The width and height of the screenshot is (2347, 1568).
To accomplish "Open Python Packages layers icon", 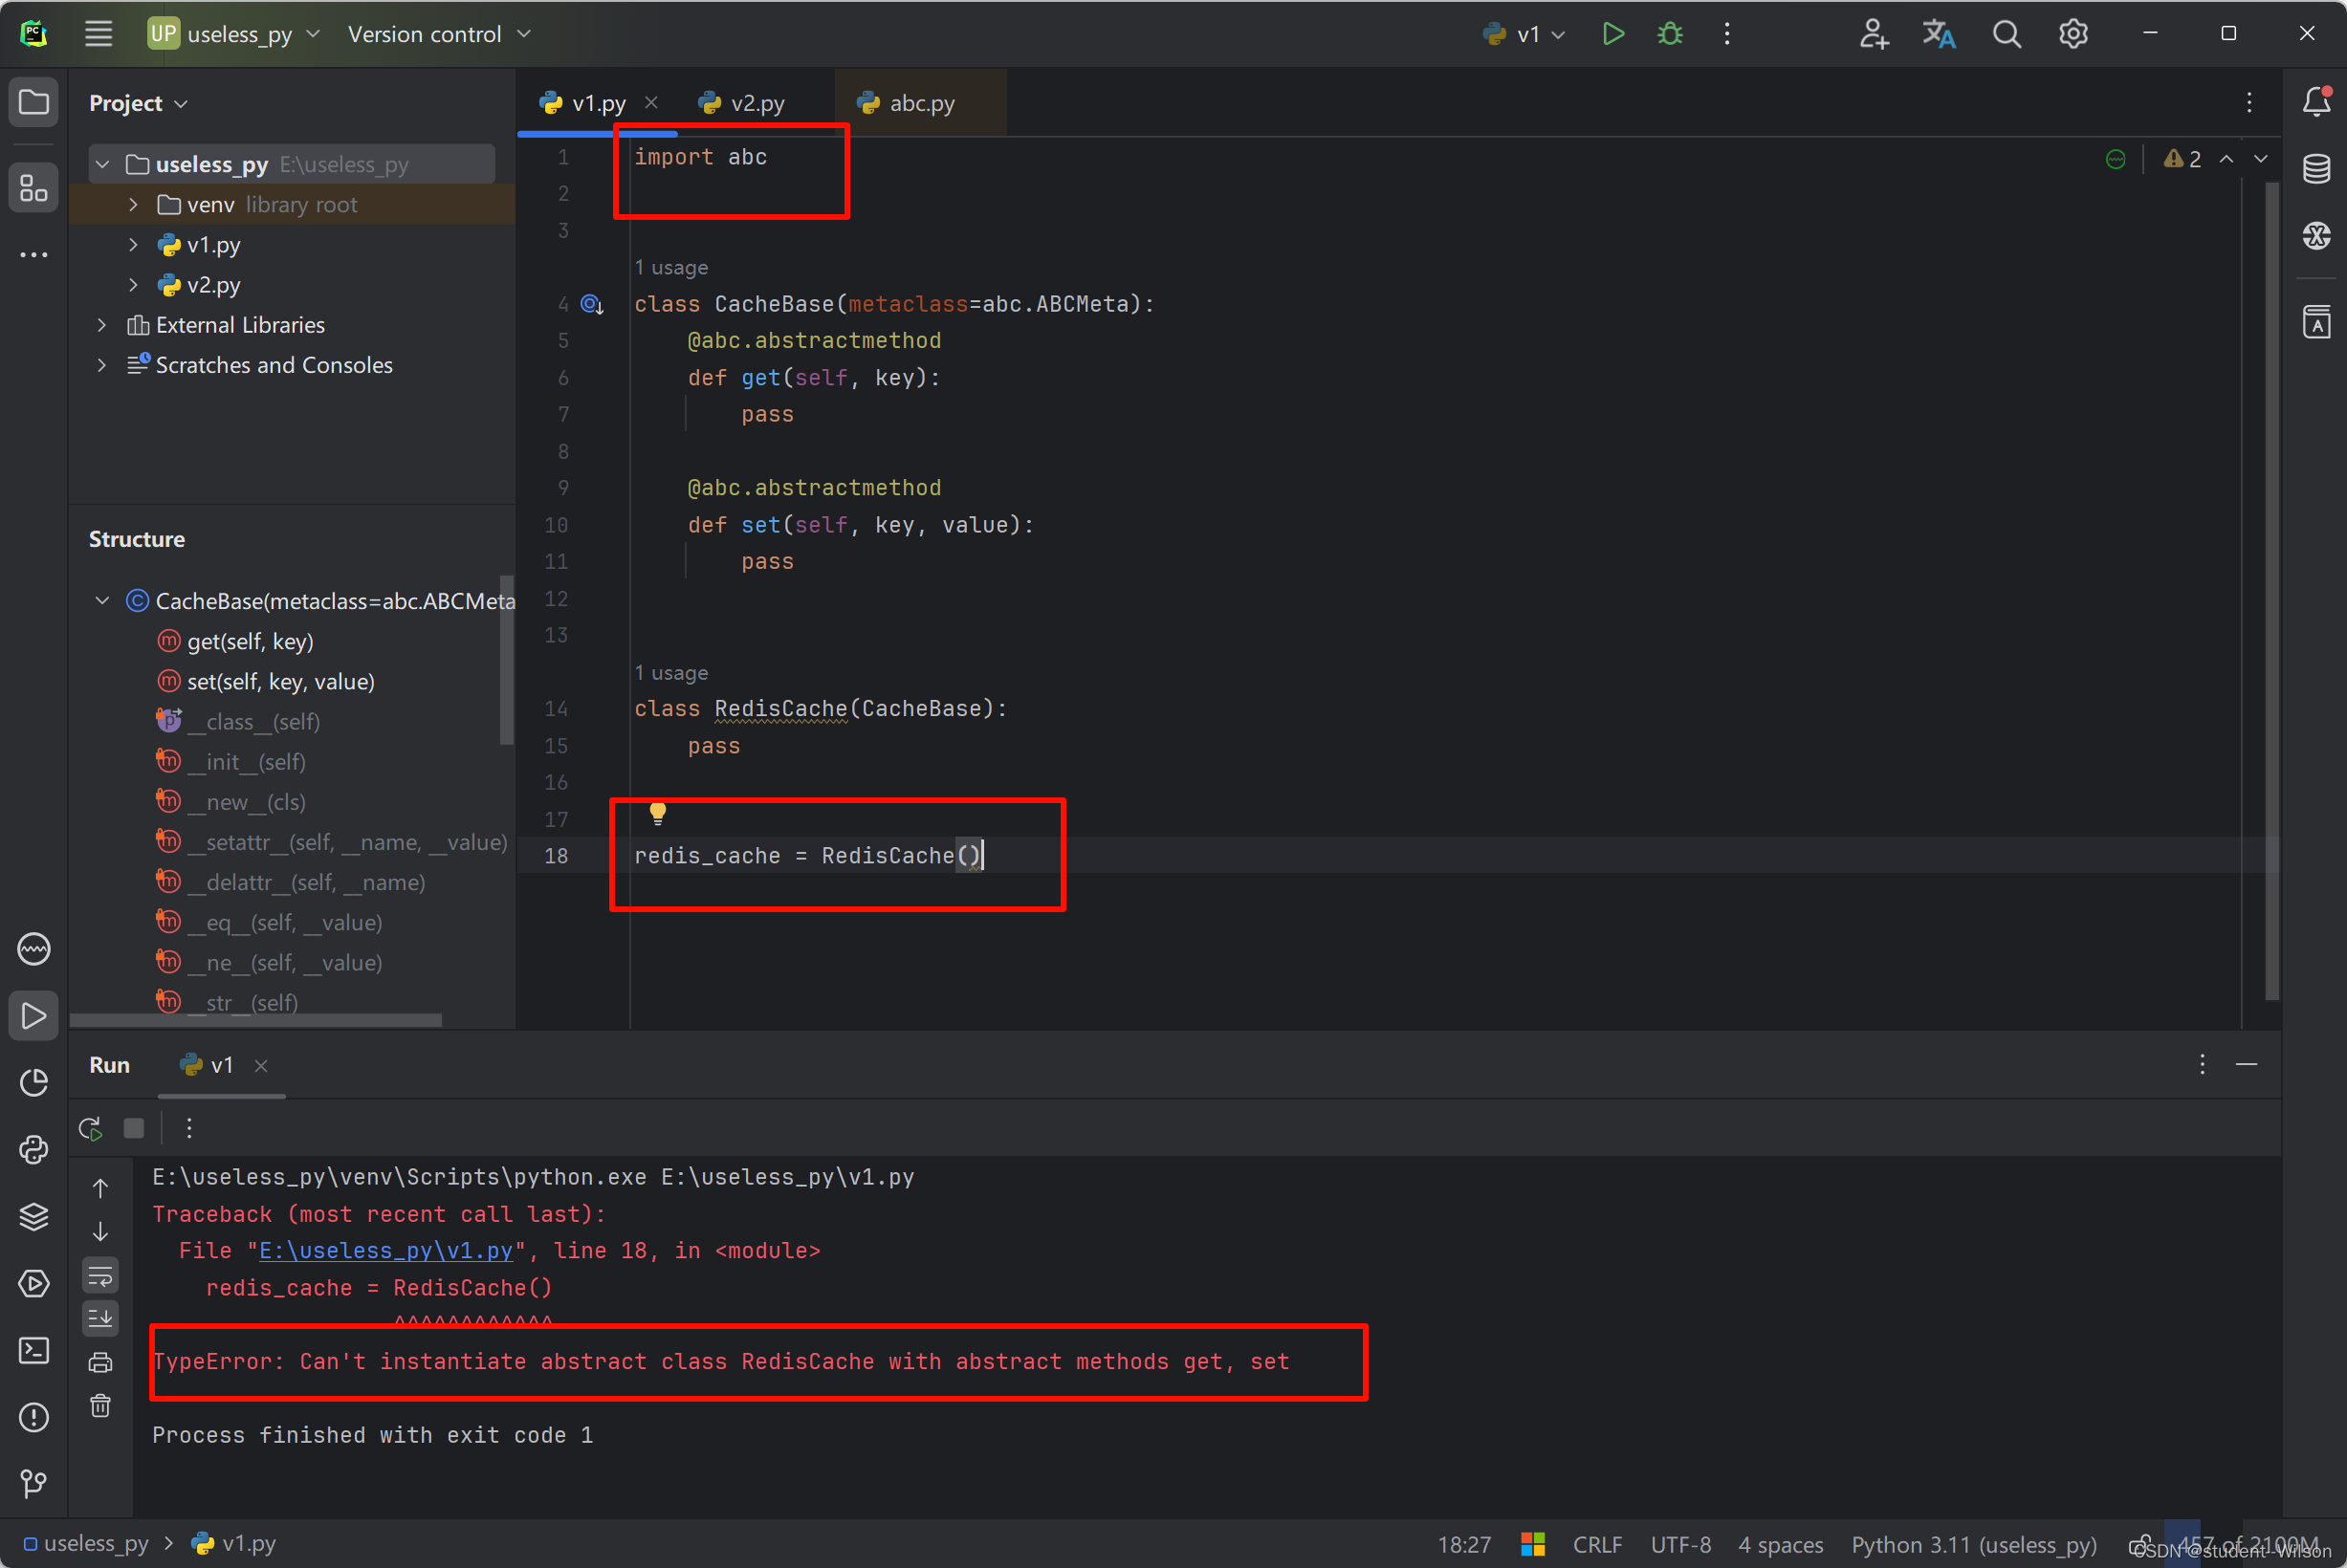I will point(34,1217).
